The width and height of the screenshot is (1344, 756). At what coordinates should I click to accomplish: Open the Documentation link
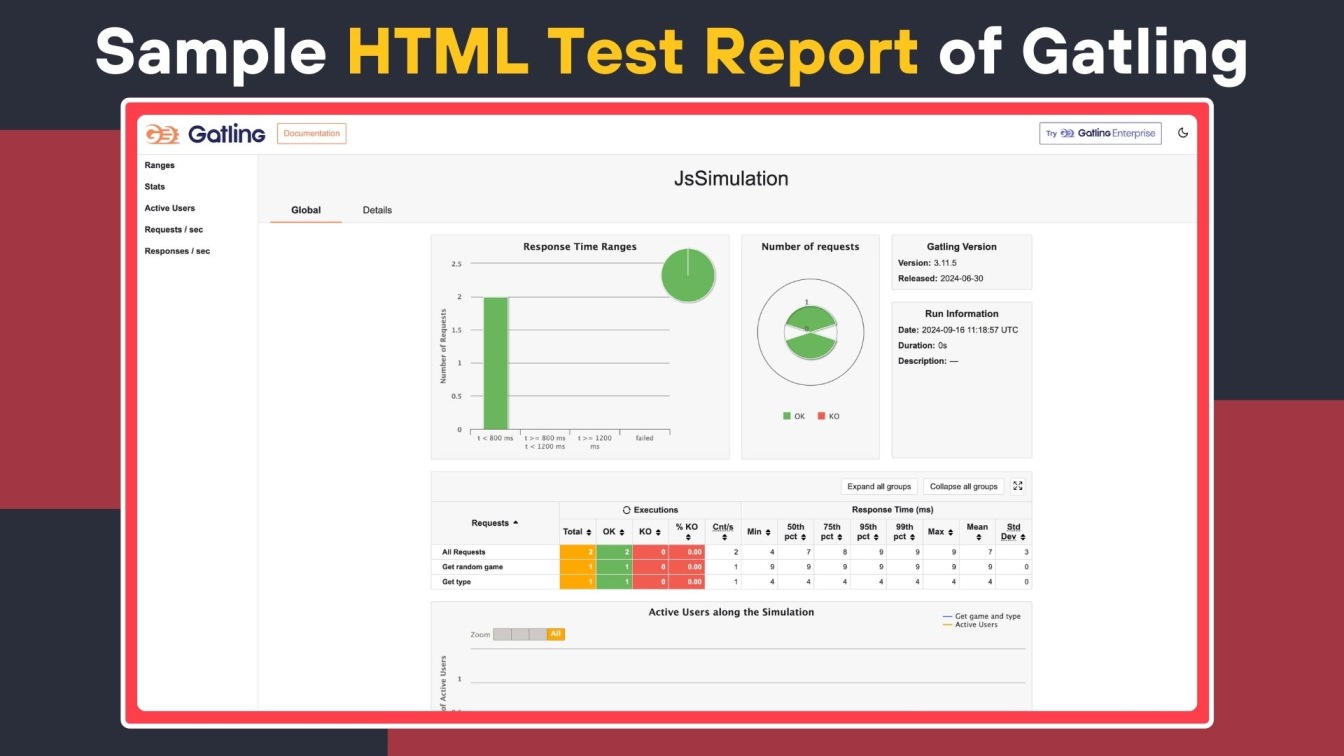pyautogui.click(x=312, y=133)
